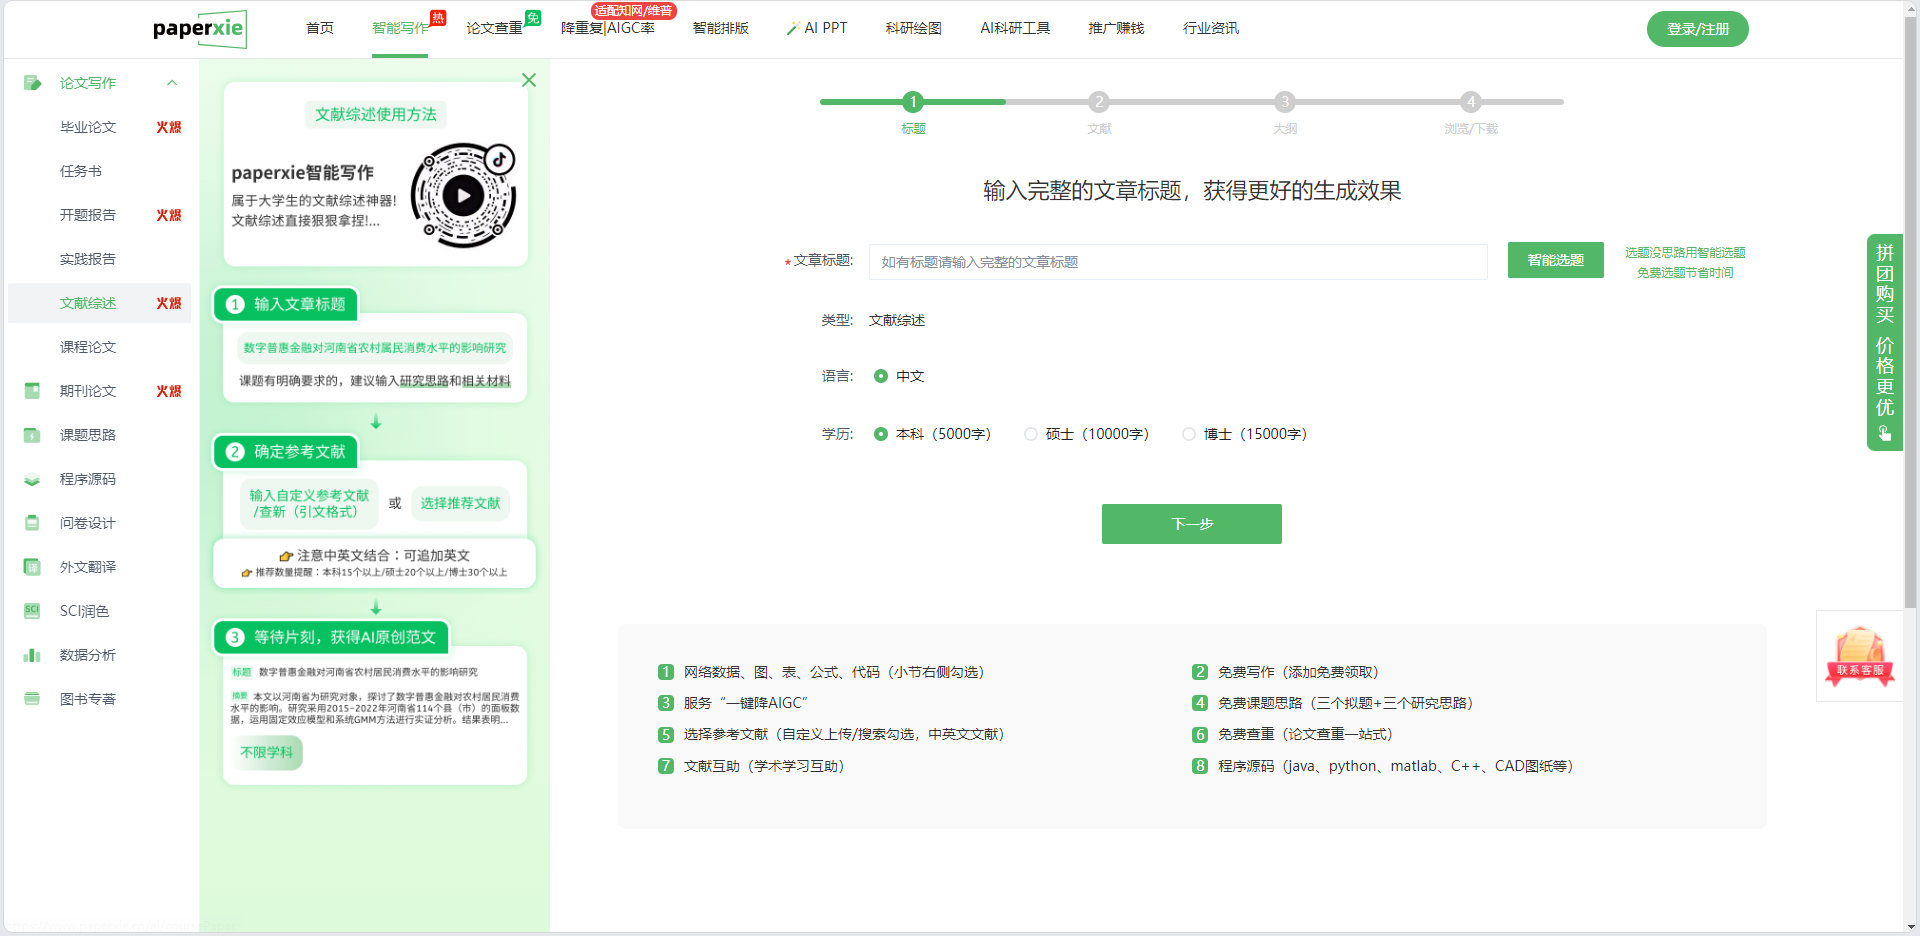
Task: Collapse the 论文写作 sidebar section
Action: (172, 83)
